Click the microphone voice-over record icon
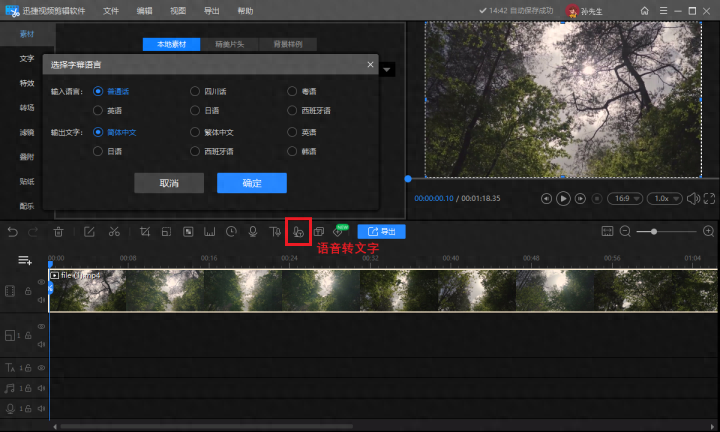 [x=253, y=232]
